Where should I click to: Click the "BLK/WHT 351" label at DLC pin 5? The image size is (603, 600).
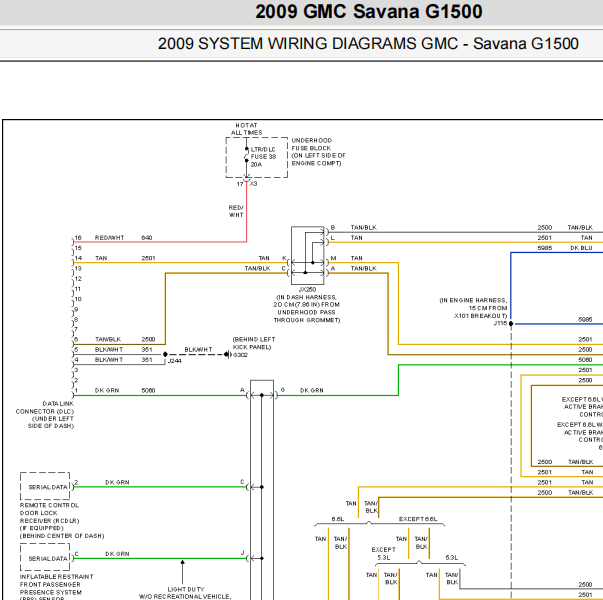point(123,350)
